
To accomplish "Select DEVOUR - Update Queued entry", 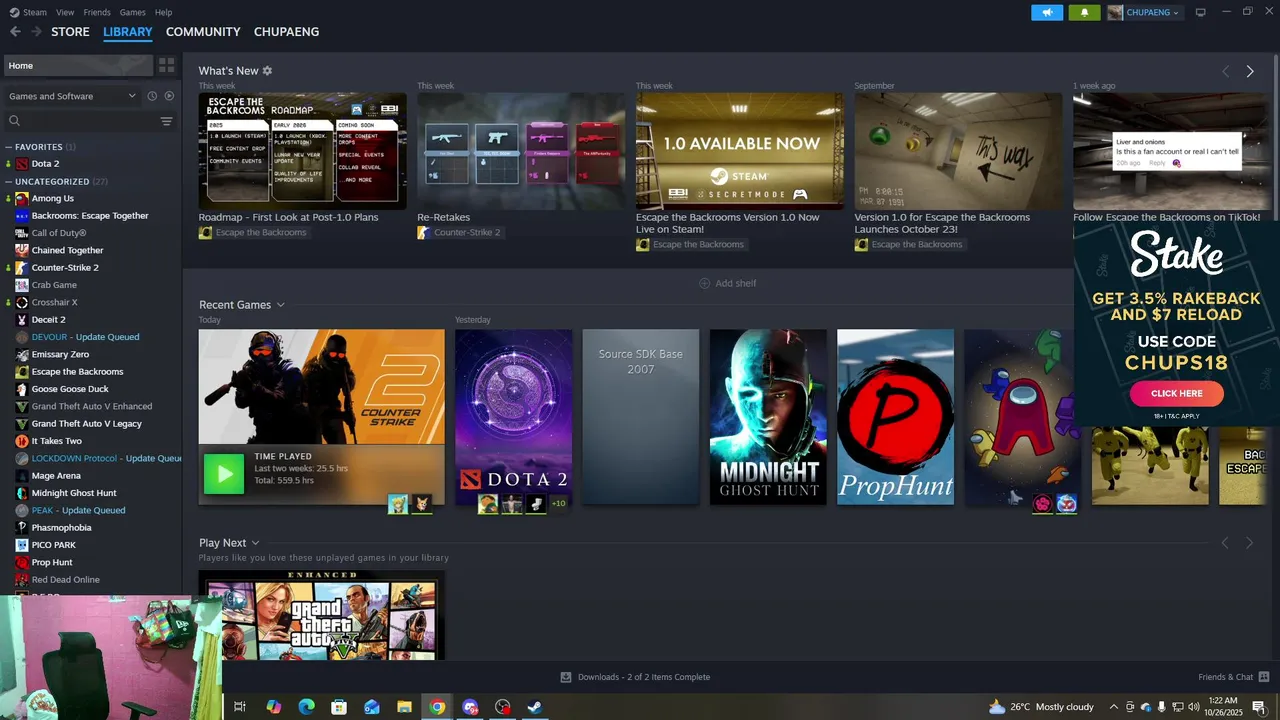I will tap(85, 337).
